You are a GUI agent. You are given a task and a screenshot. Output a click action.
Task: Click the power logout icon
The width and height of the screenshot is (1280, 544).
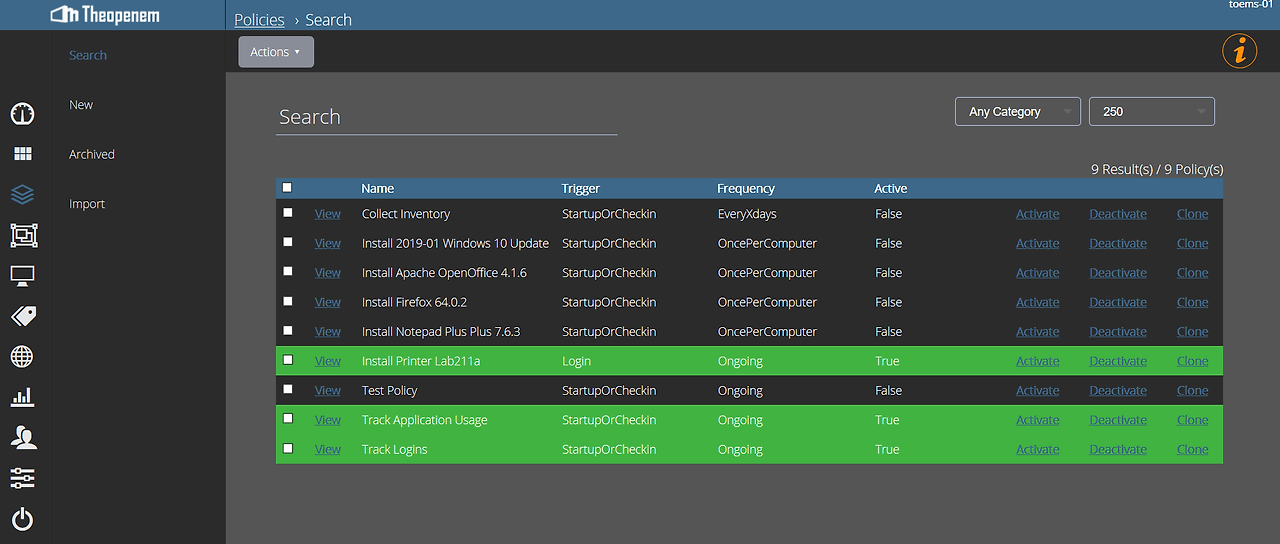[x=22, y=519]
